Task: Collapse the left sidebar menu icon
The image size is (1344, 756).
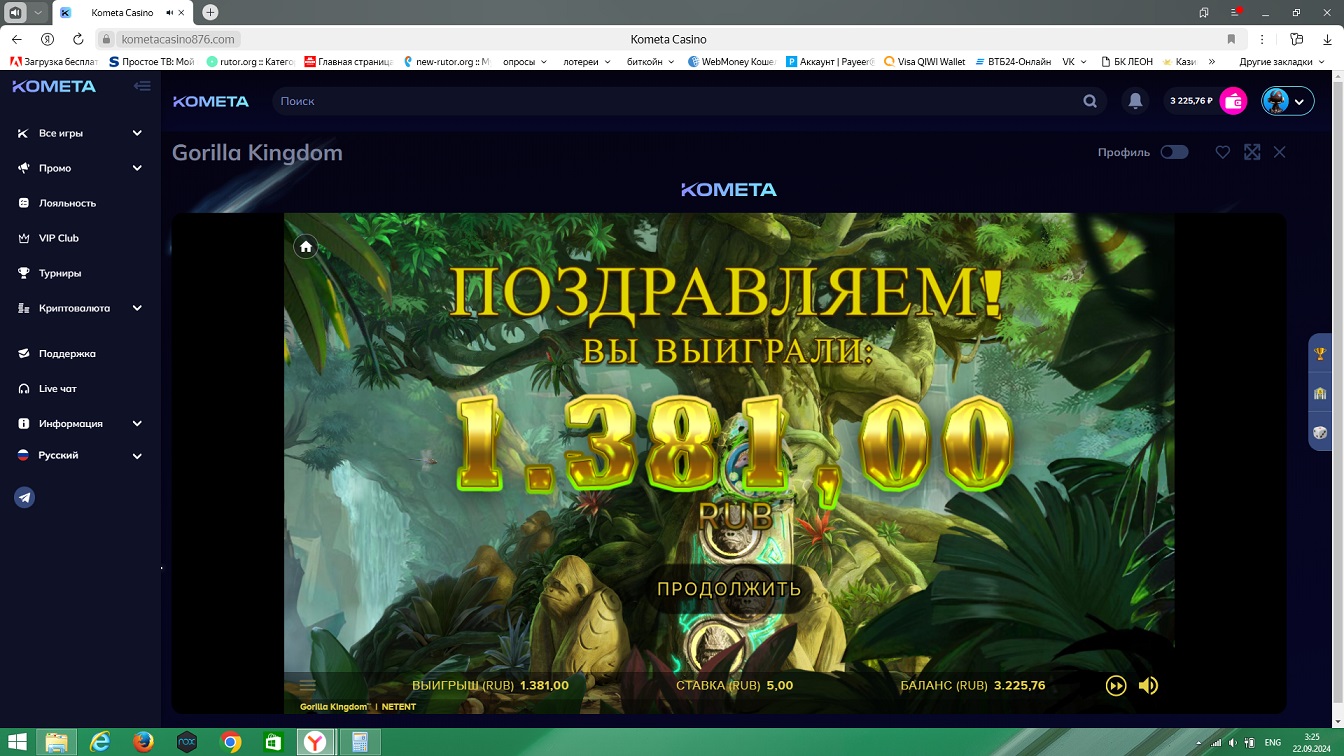Action: pos(142,86)
